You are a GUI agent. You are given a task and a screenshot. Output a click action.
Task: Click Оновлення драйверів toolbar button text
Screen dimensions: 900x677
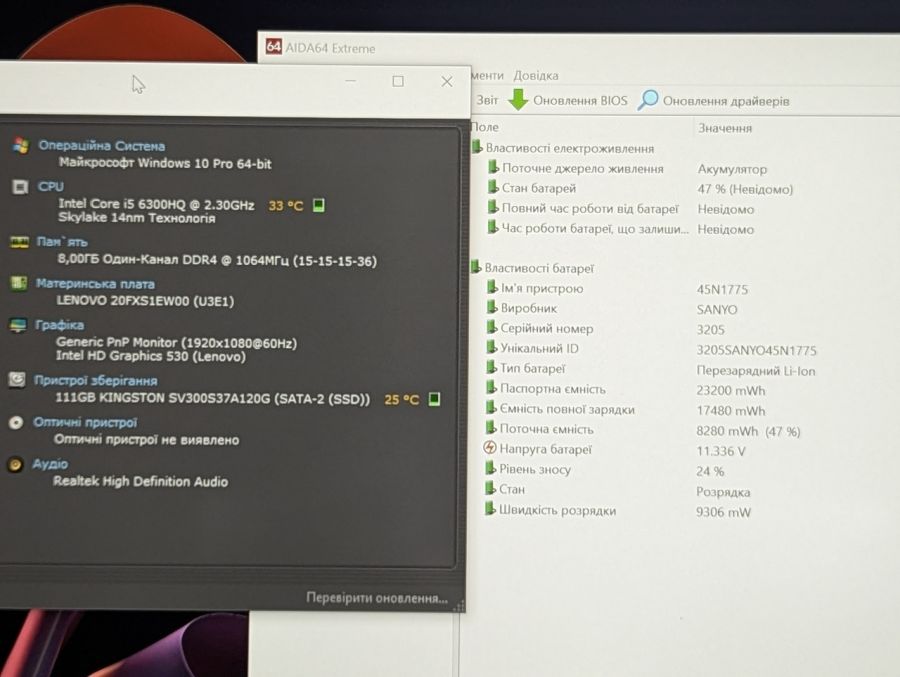point(726,101)
